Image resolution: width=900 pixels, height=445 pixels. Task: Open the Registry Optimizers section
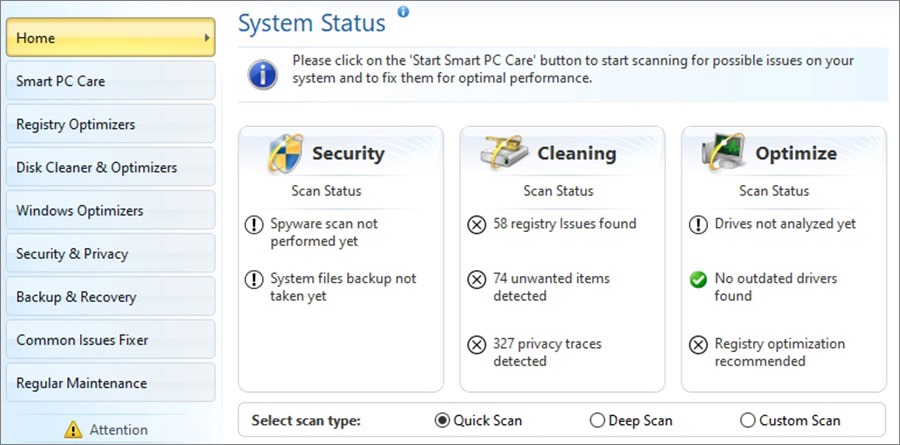coord(111,124)
